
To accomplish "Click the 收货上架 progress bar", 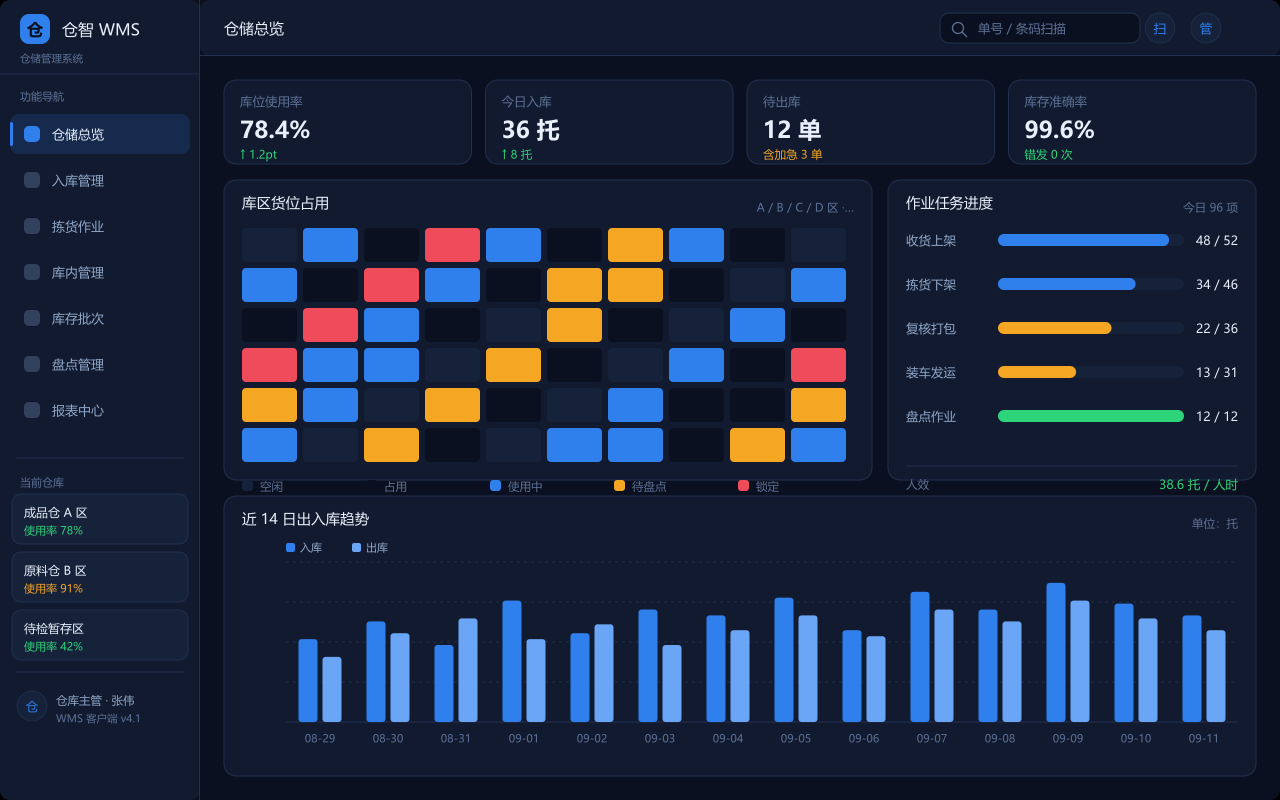I will 1091,240.
